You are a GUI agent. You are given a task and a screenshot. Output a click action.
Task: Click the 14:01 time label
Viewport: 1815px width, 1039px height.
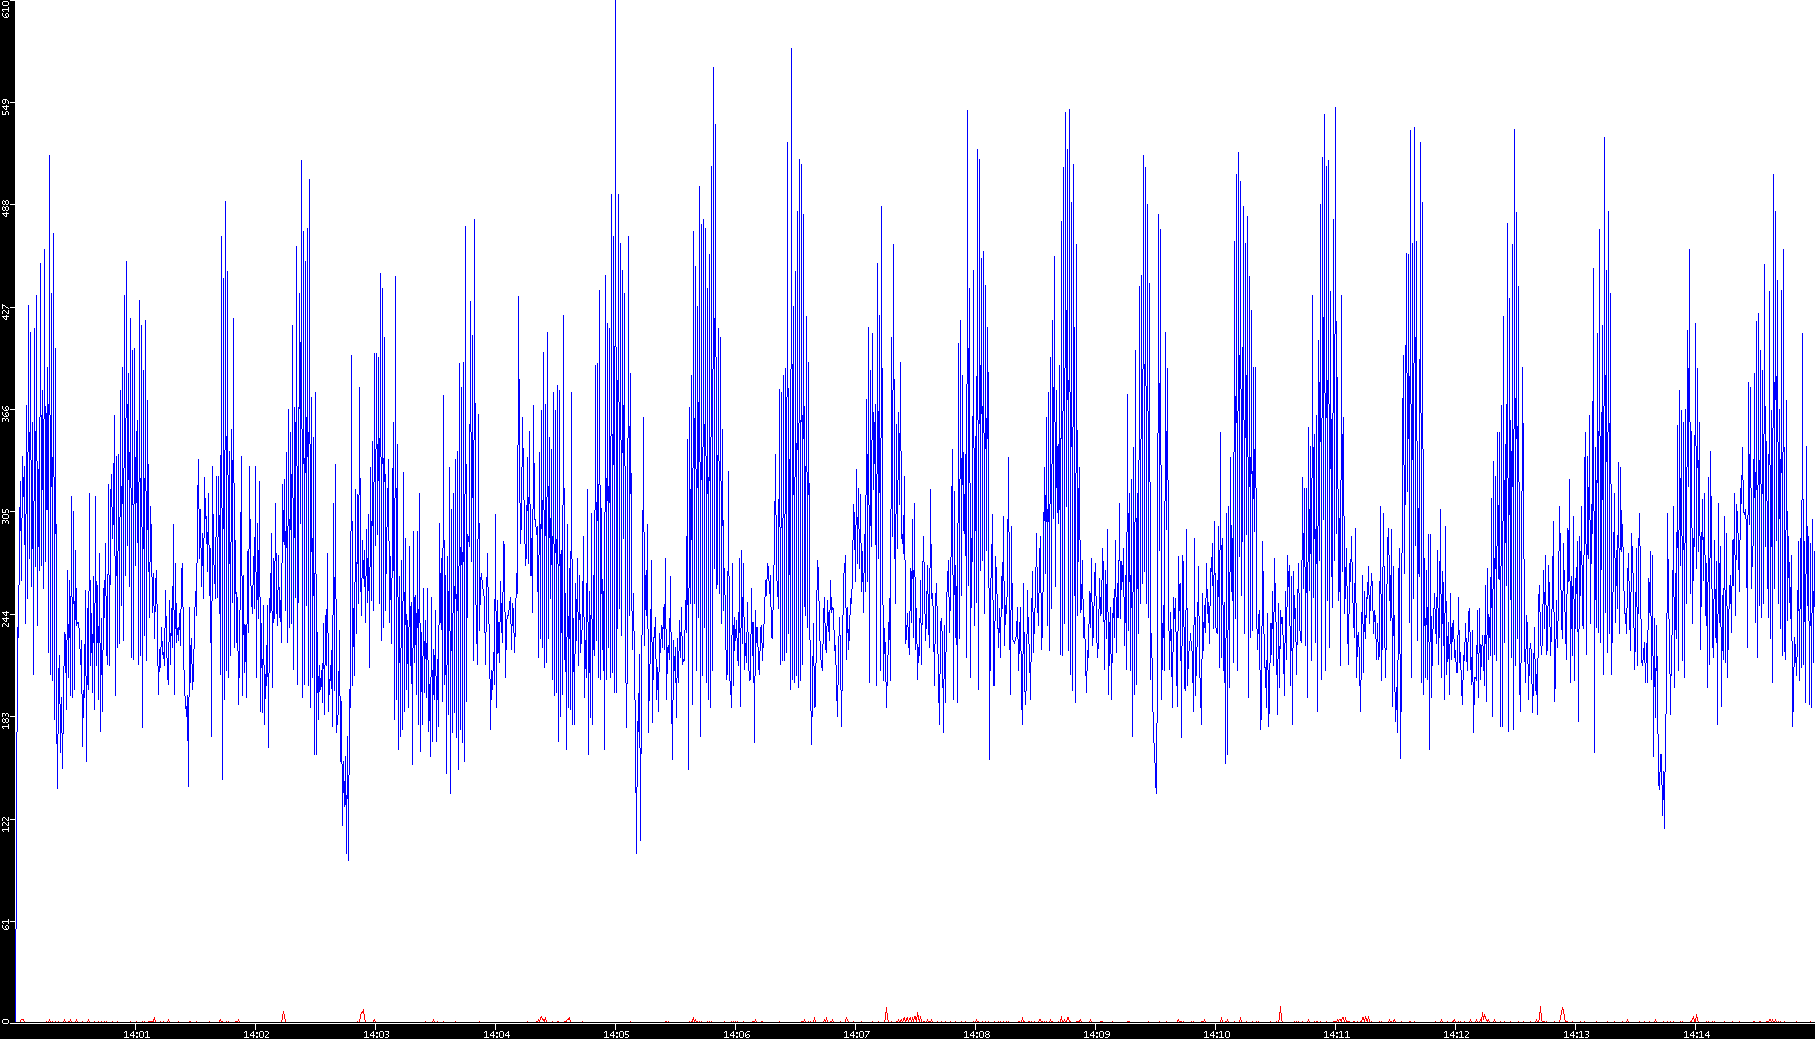coord(136,1034)
